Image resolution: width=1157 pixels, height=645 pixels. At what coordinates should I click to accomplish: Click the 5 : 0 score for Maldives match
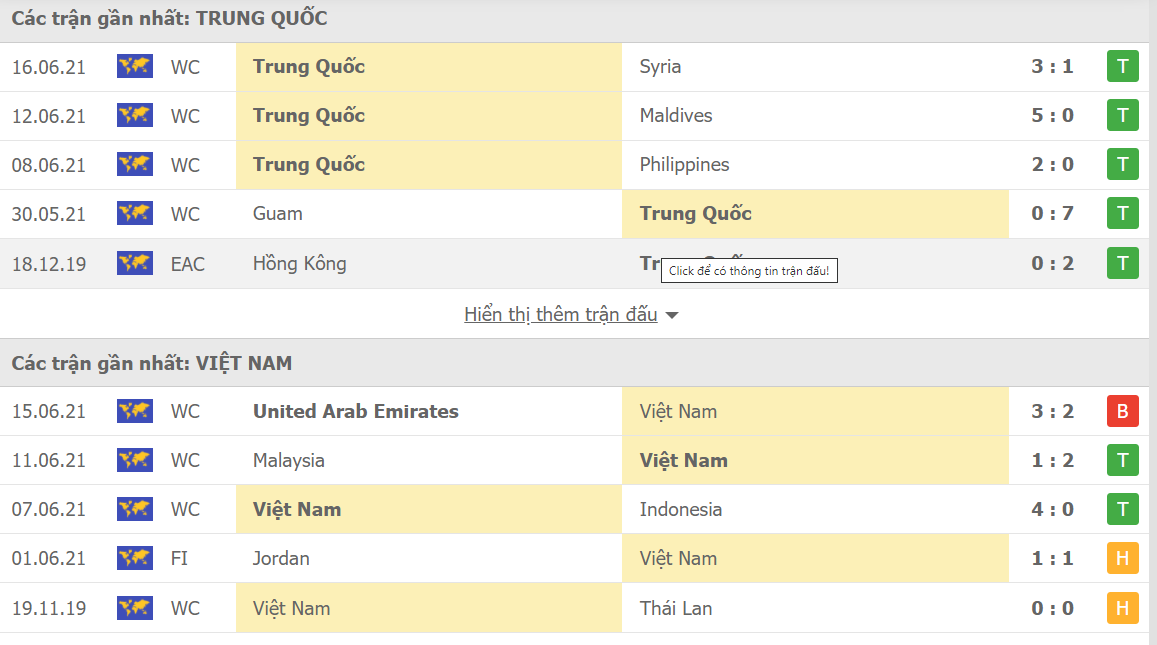[1052, 116]
